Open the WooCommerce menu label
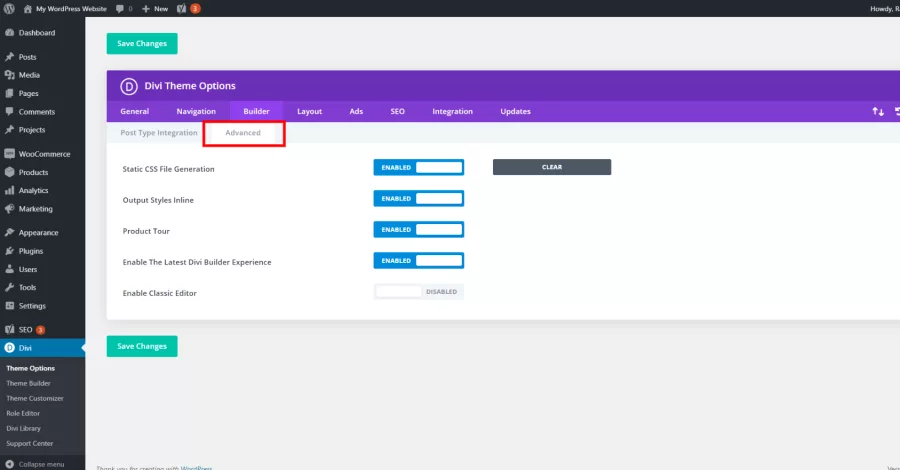The height and width of the screenshot is (470, 900). point(44,154)
